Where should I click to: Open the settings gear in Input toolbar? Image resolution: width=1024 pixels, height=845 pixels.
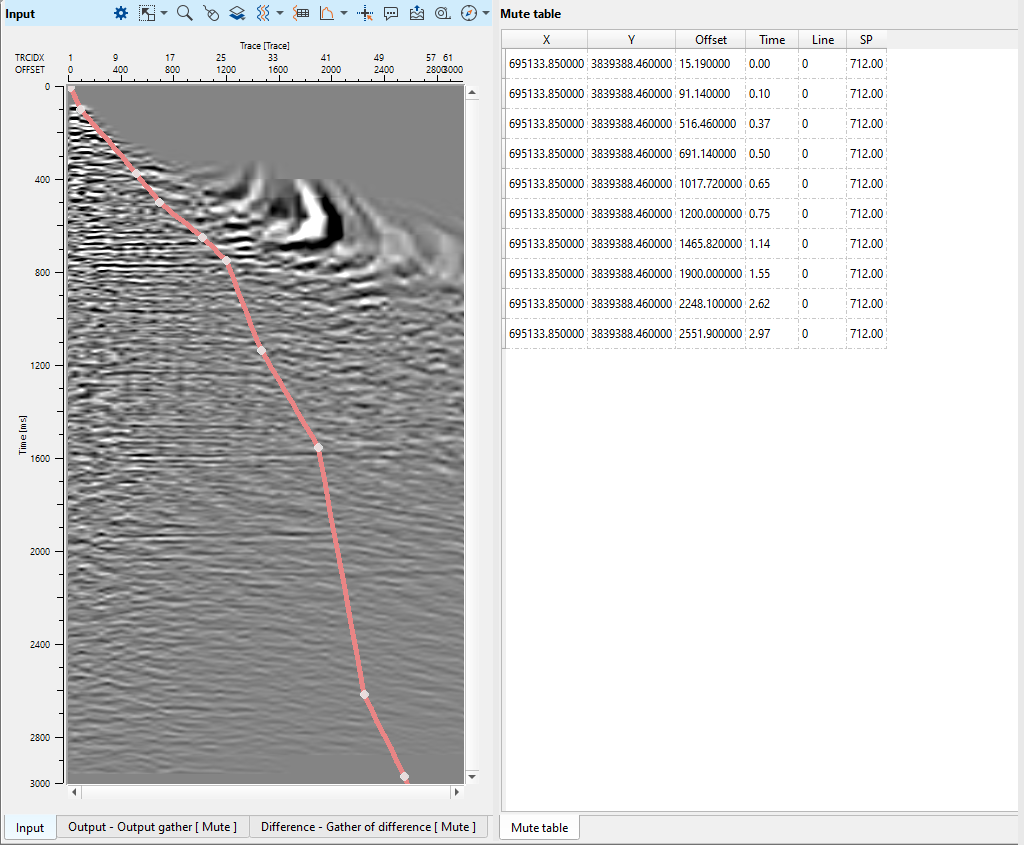(x=121, y=13)
